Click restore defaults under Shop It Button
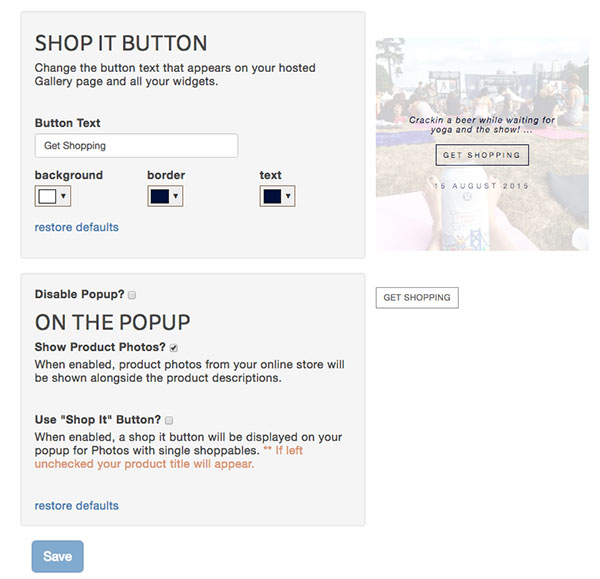Screen dimensions: 600x579 [x=76, y=228]
